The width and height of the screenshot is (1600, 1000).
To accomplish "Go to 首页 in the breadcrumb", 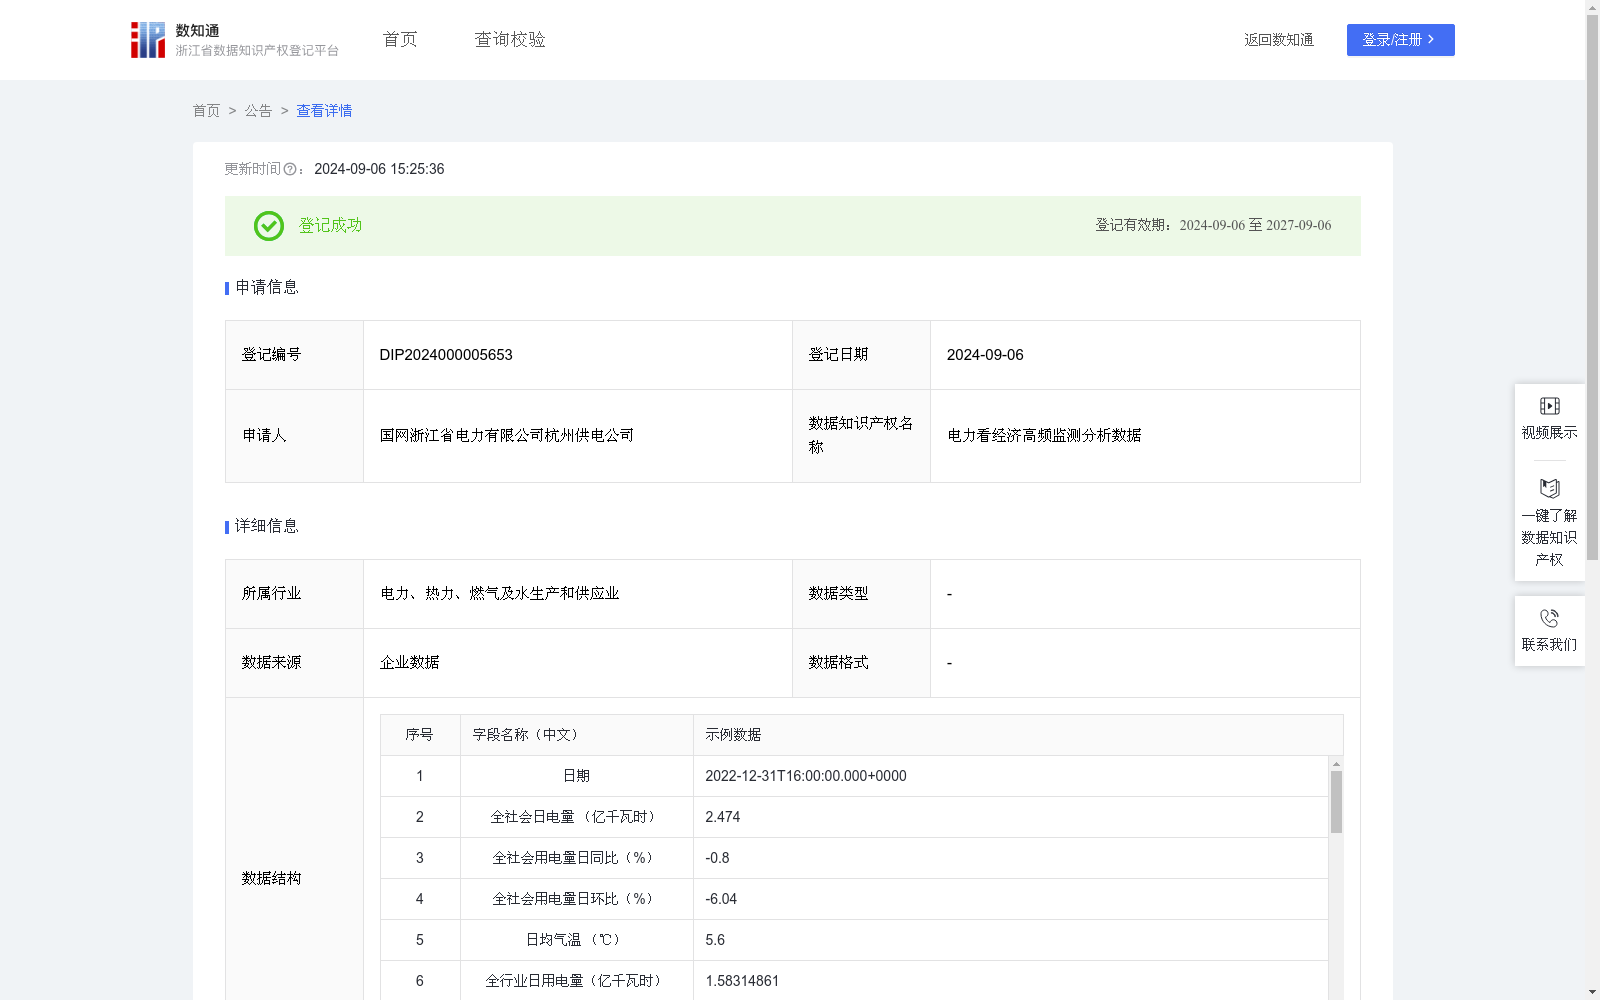I will click(206, 111).
